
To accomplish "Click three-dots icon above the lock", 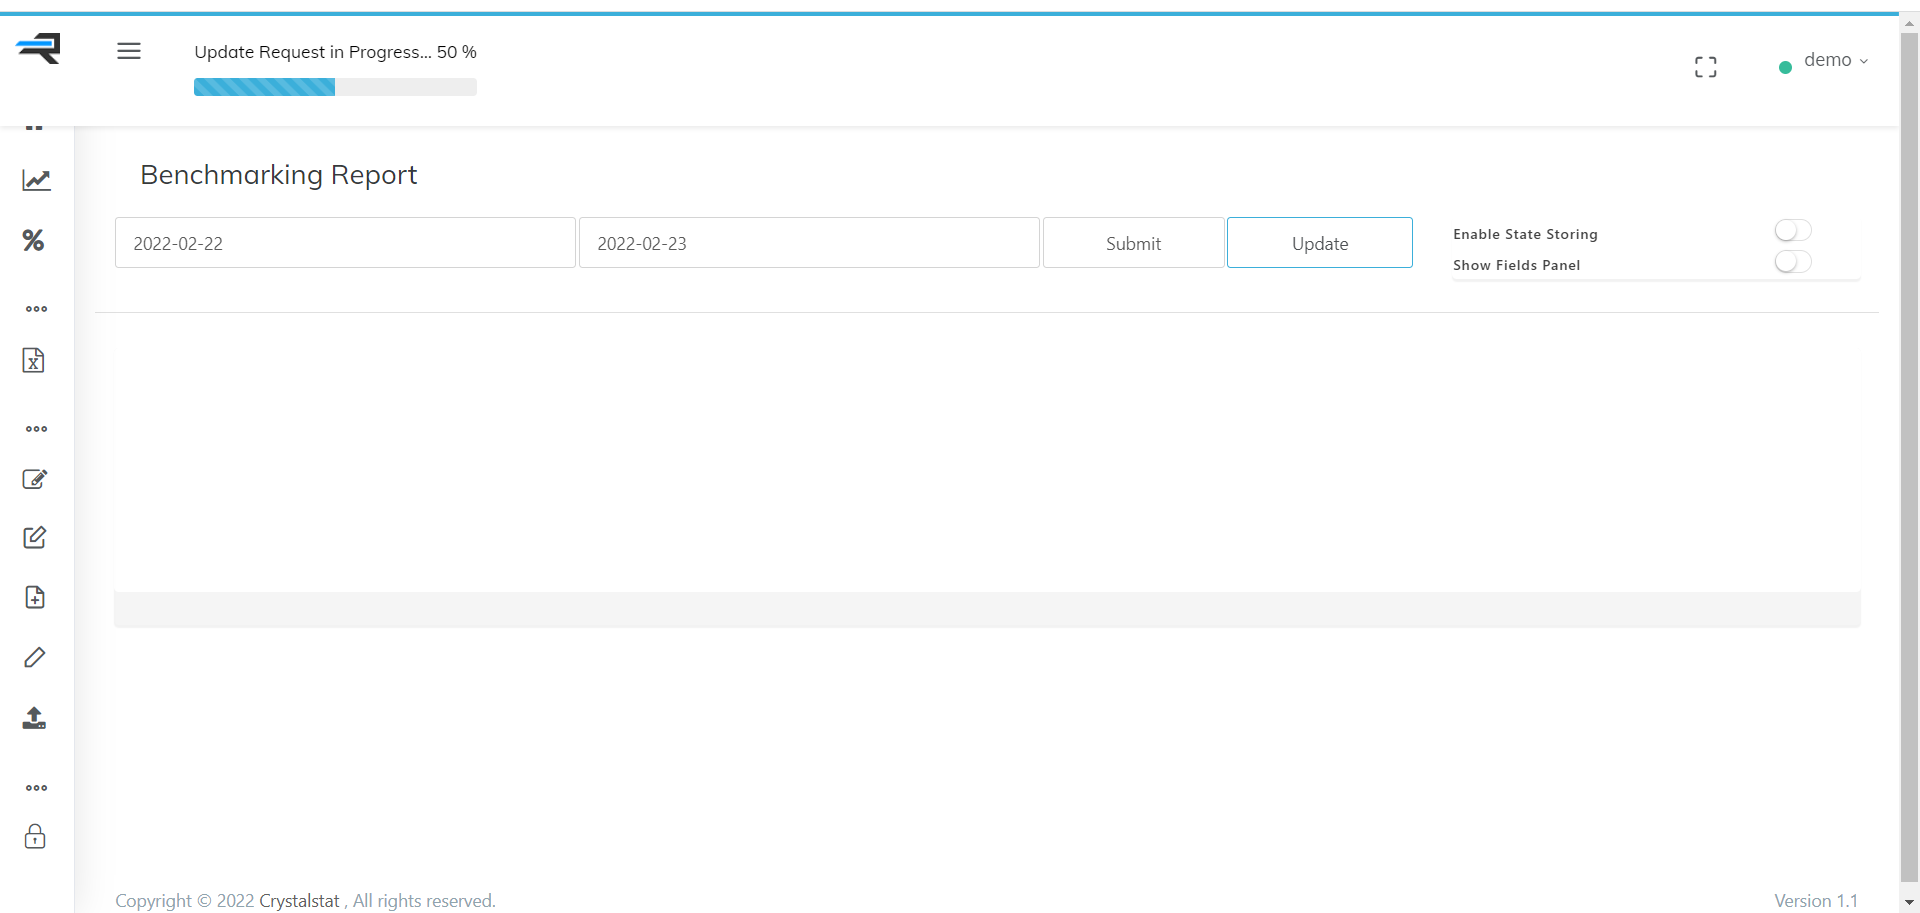I will tap(37, 788).
